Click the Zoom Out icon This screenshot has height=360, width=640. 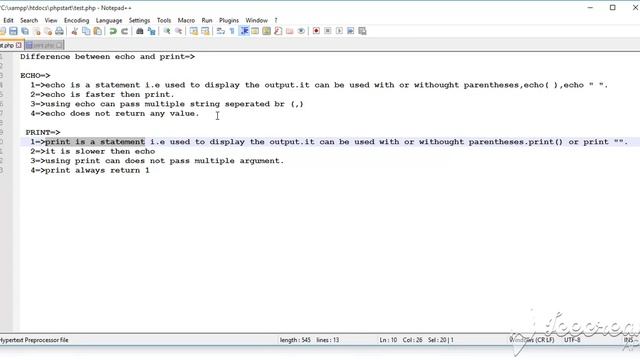click(x=179, y=31)
